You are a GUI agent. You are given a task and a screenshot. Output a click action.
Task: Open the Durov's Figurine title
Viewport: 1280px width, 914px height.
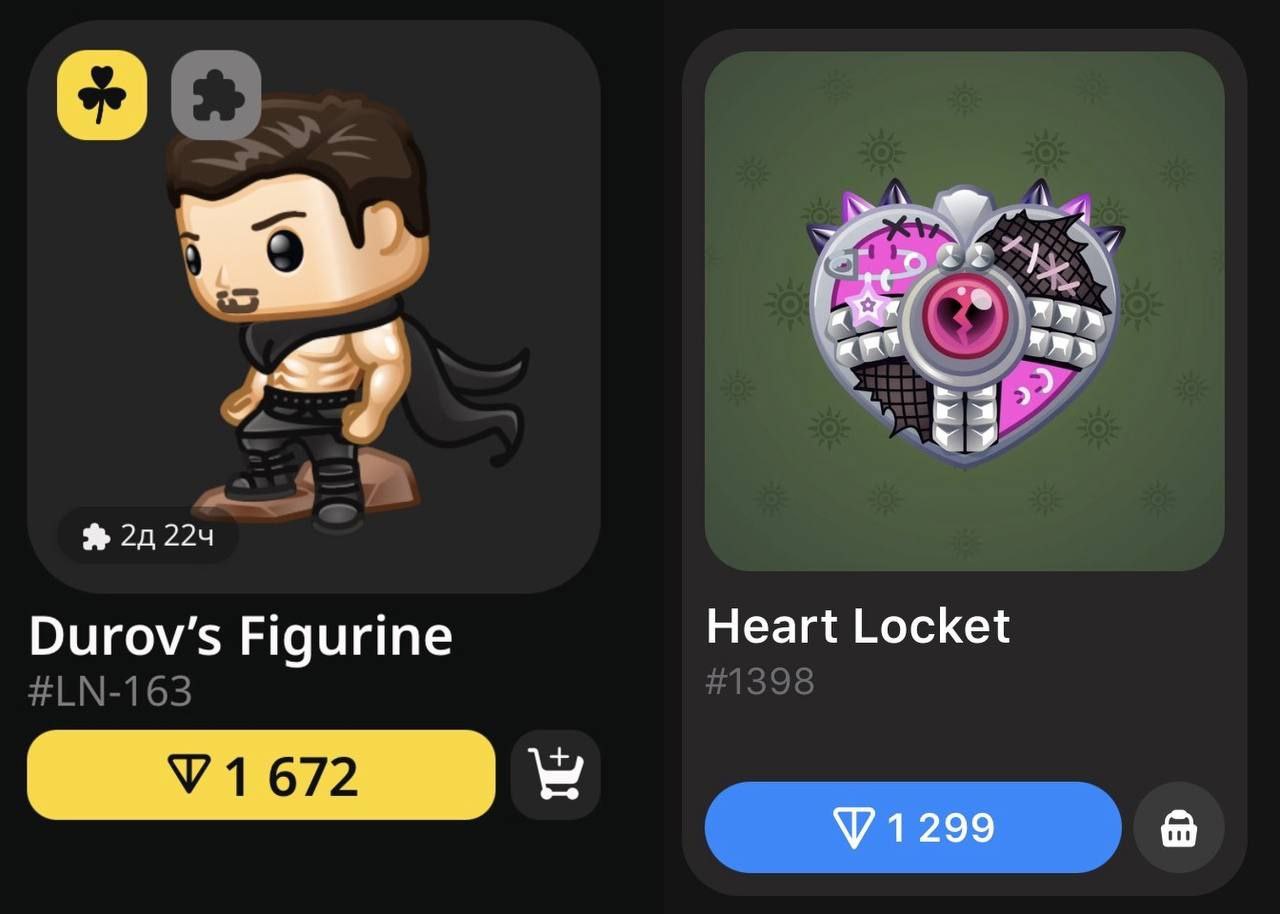[x=241, y=636]
